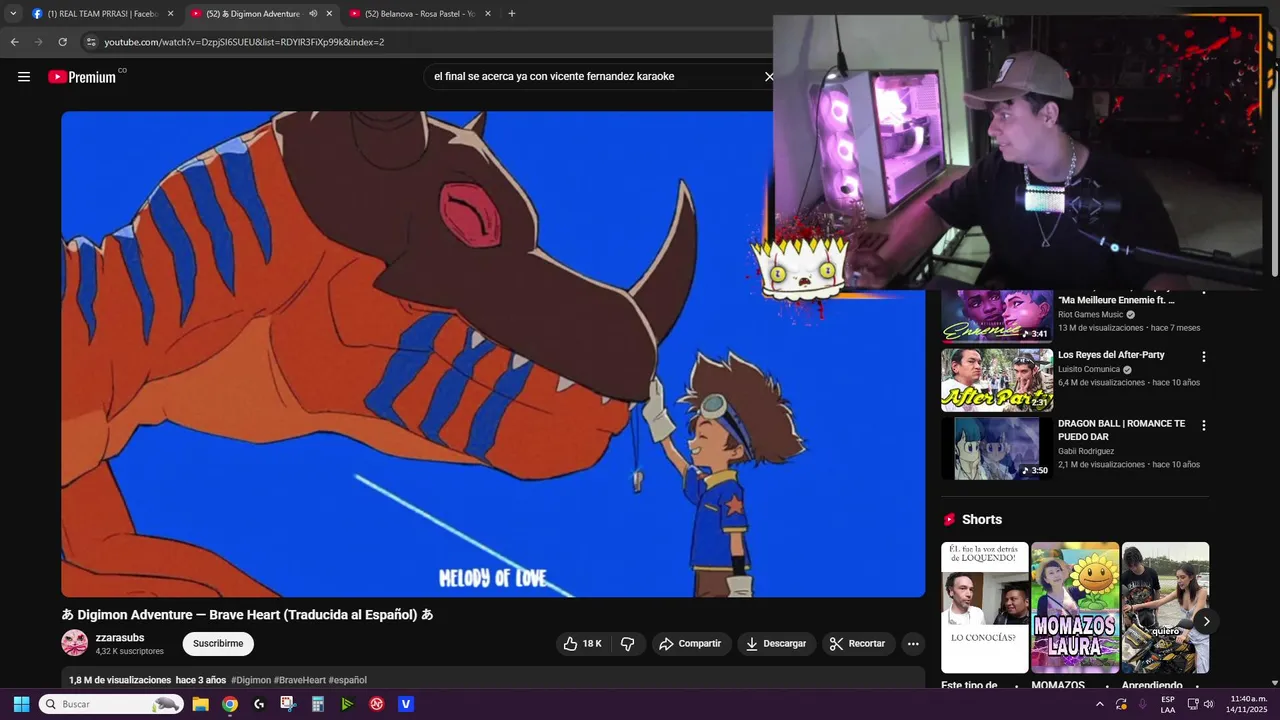The width and height of the screenshot is (1280, 720).
Task: Switch ESP LAA keyboard language
Action: pos(1168,704)
